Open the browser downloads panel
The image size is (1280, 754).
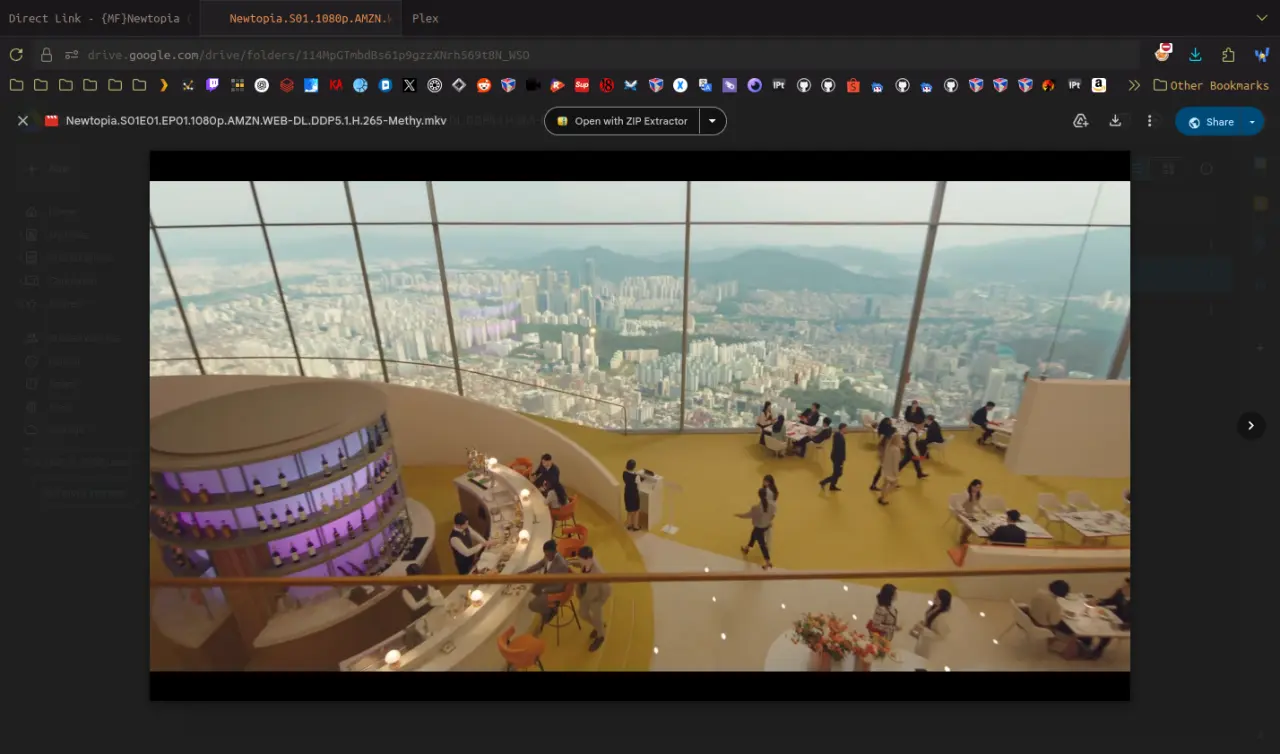point(1195,55)
